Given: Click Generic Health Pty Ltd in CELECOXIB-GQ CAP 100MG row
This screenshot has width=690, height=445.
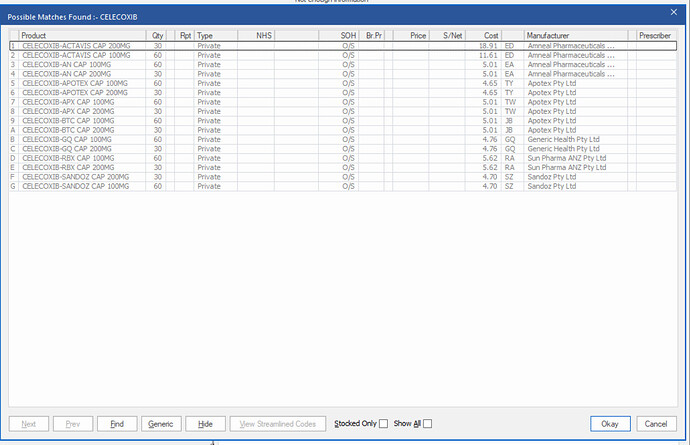Looking at the screenshot, I should (563, 139).
